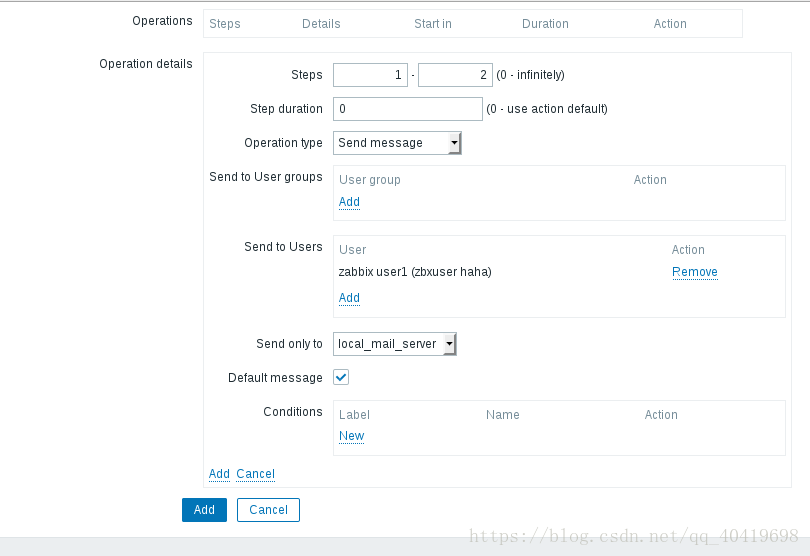
Task: Click the Default message label
Action: click(x=275, y=378)
